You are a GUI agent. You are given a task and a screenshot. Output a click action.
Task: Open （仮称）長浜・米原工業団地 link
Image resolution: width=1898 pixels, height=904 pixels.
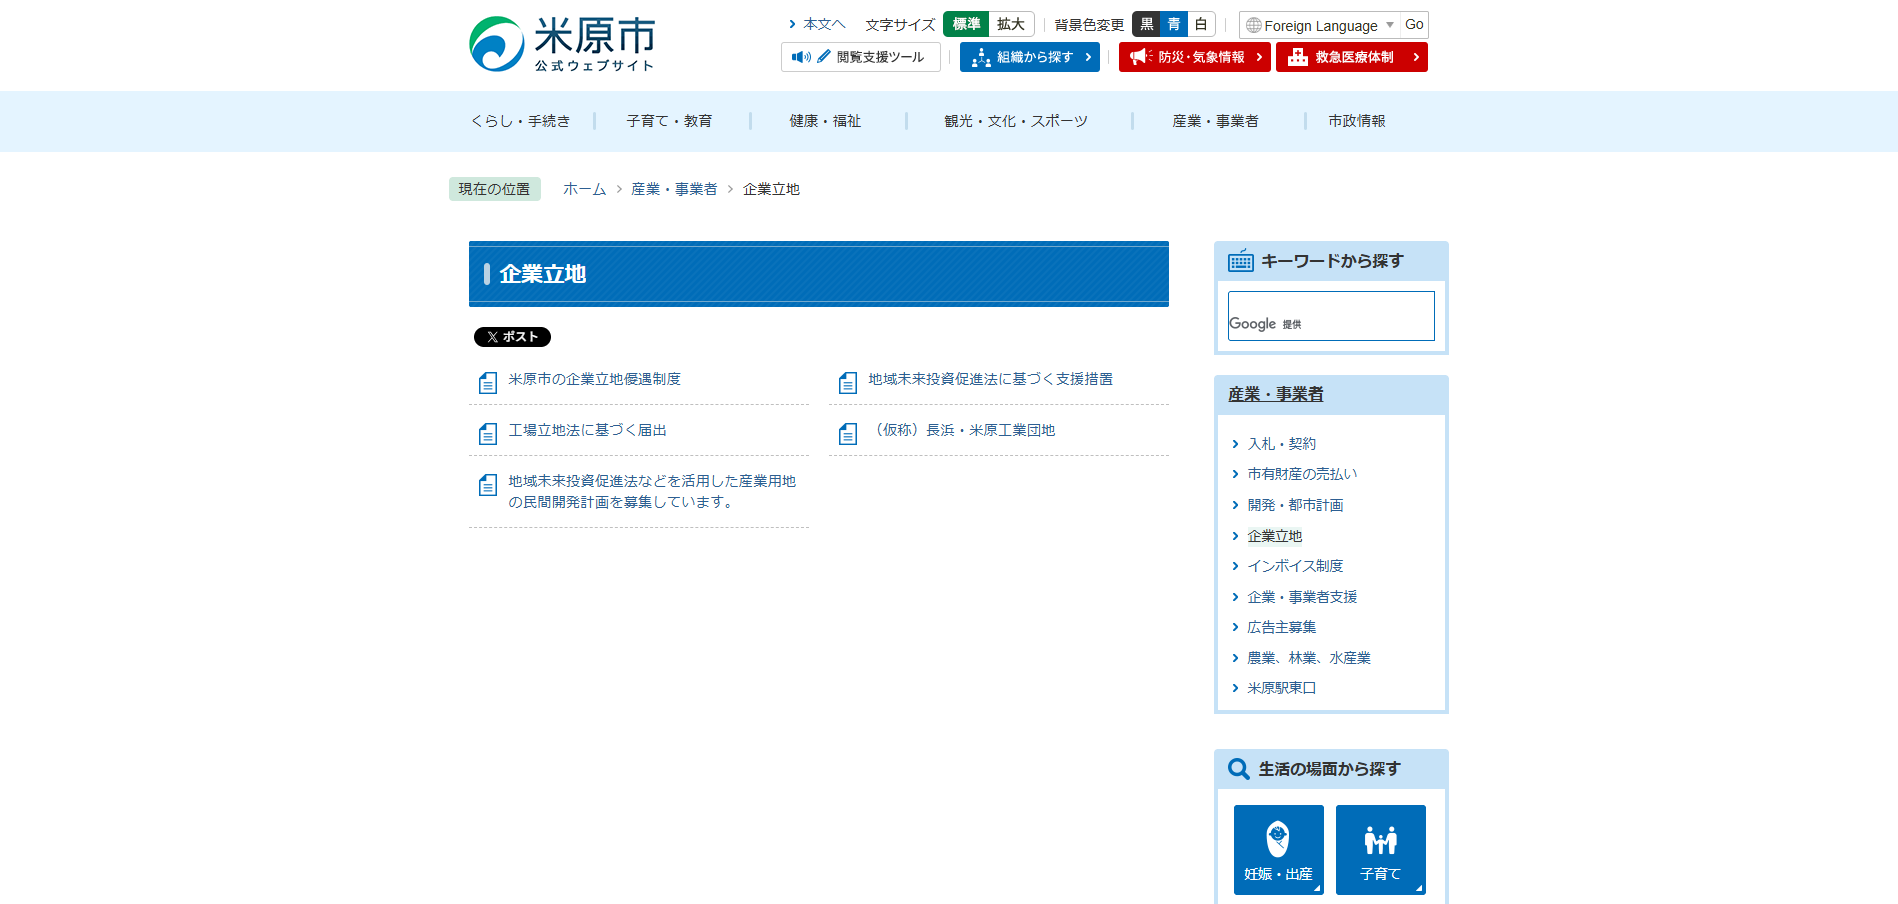(x=962, y=430)
